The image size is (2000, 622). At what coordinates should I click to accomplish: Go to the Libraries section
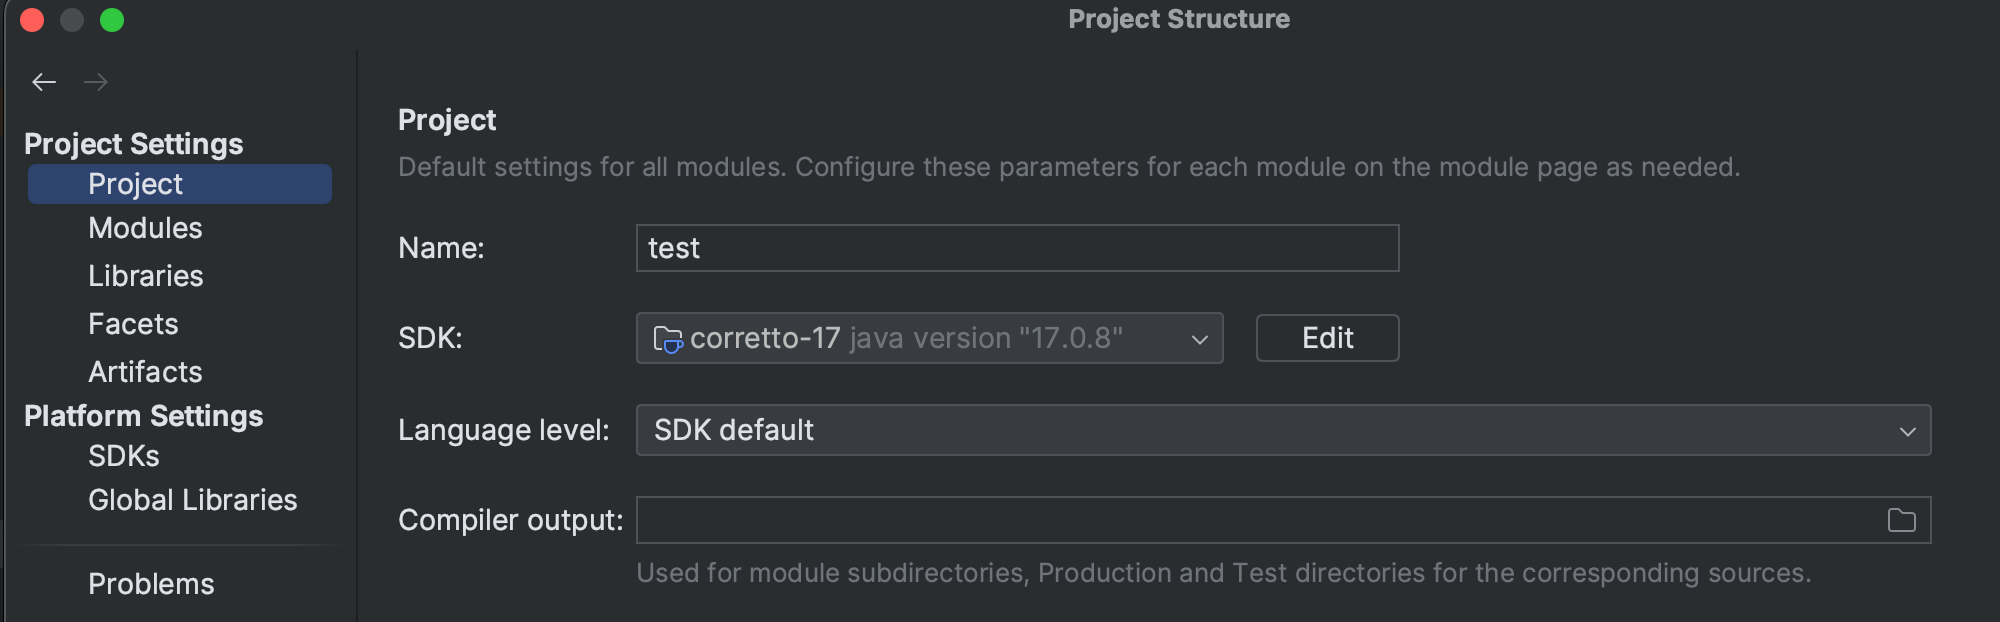click(146, 276)
